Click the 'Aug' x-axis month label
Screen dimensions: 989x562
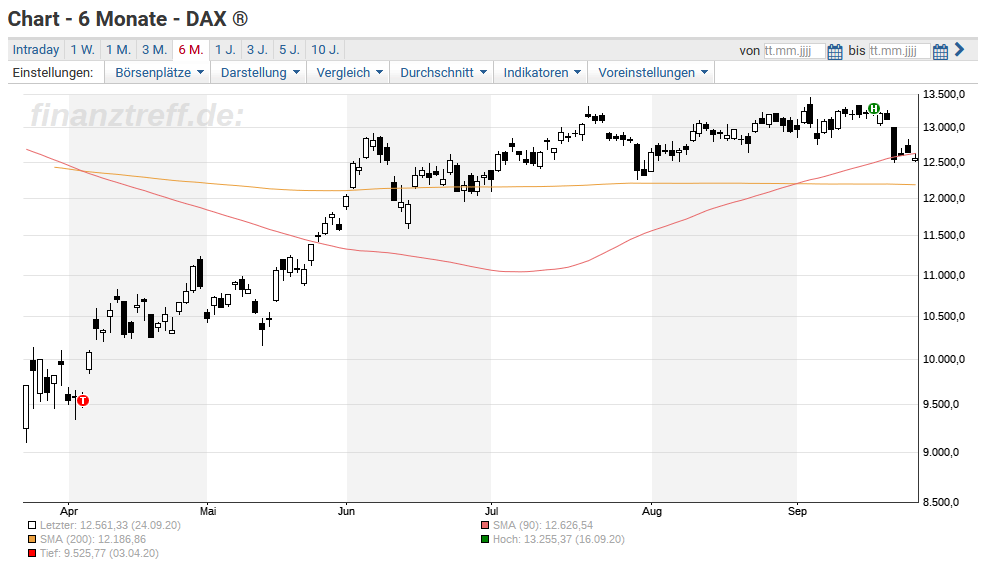tap(652, 512)
